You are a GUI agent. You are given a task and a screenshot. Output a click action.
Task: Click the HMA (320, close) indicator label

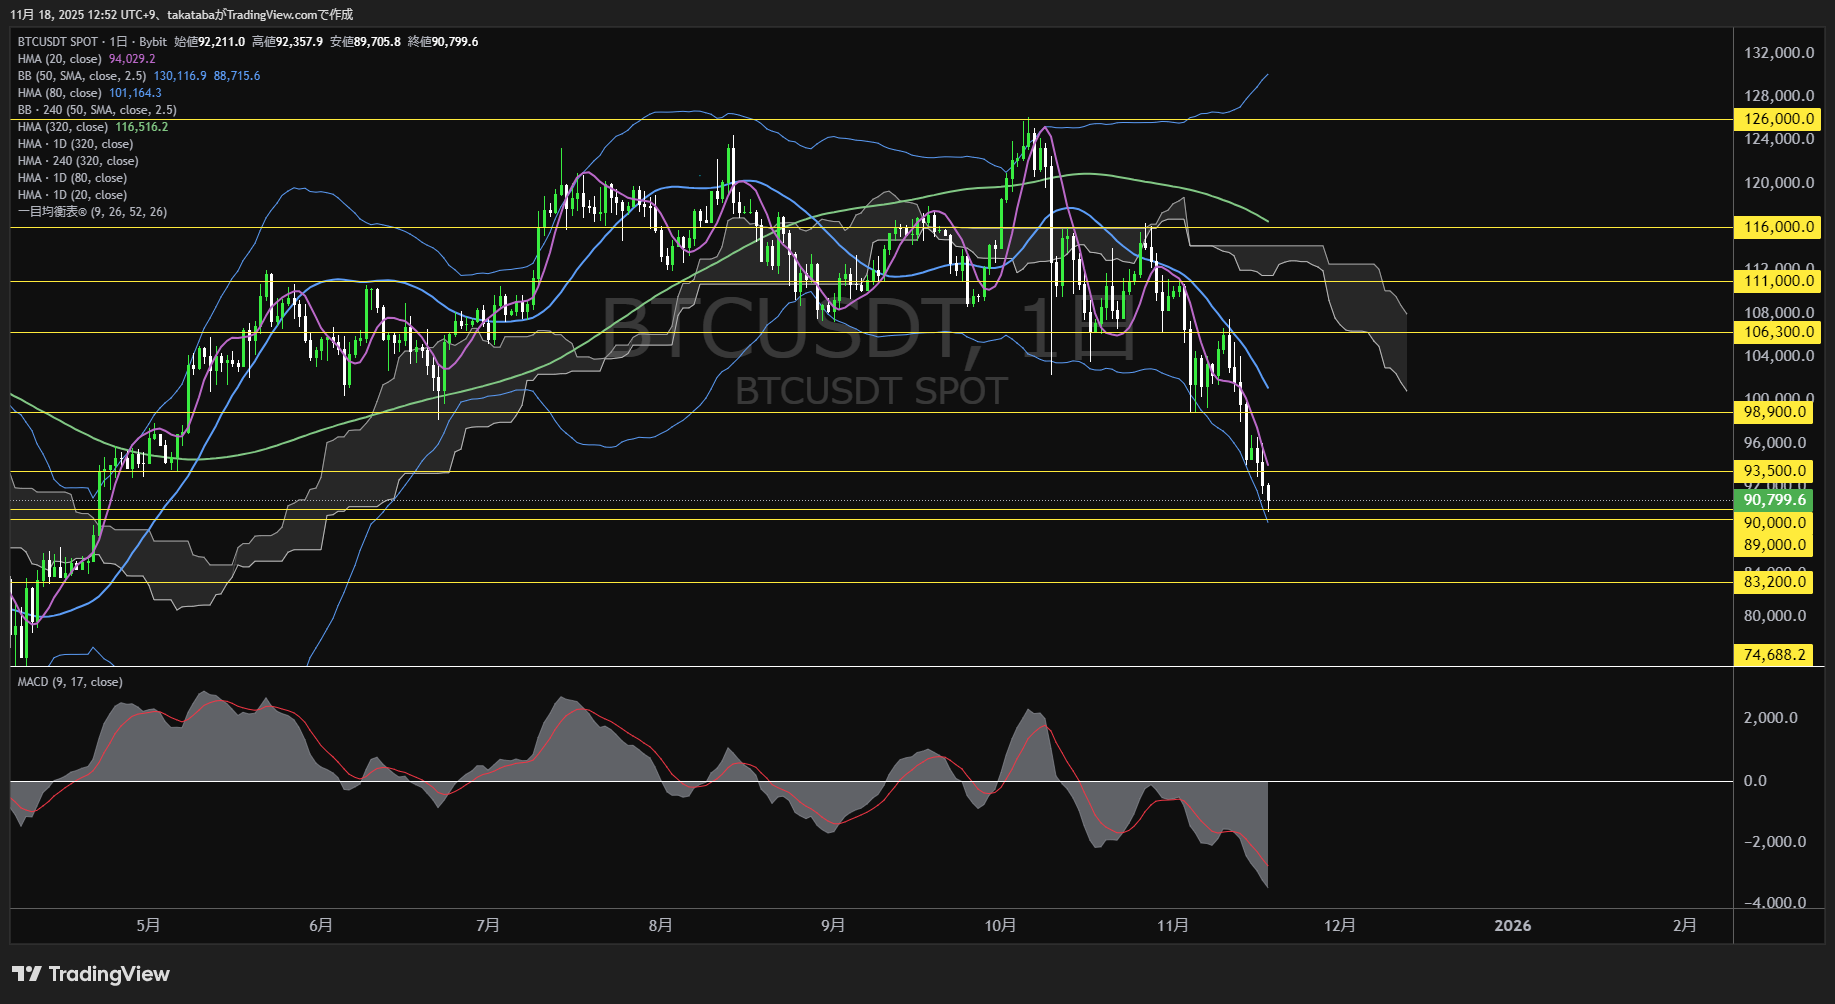point(63,127)
